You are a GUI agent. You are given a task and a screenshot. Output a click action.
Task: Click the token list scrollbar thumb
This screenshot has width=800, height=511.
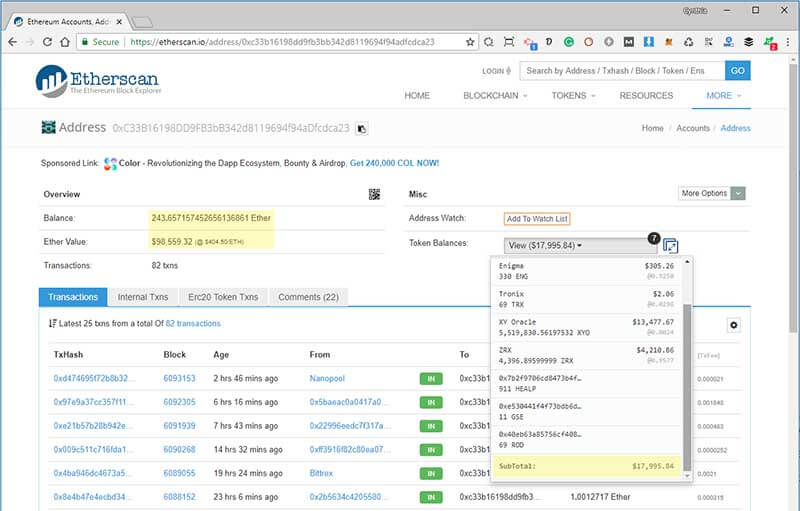click(687, 388)
